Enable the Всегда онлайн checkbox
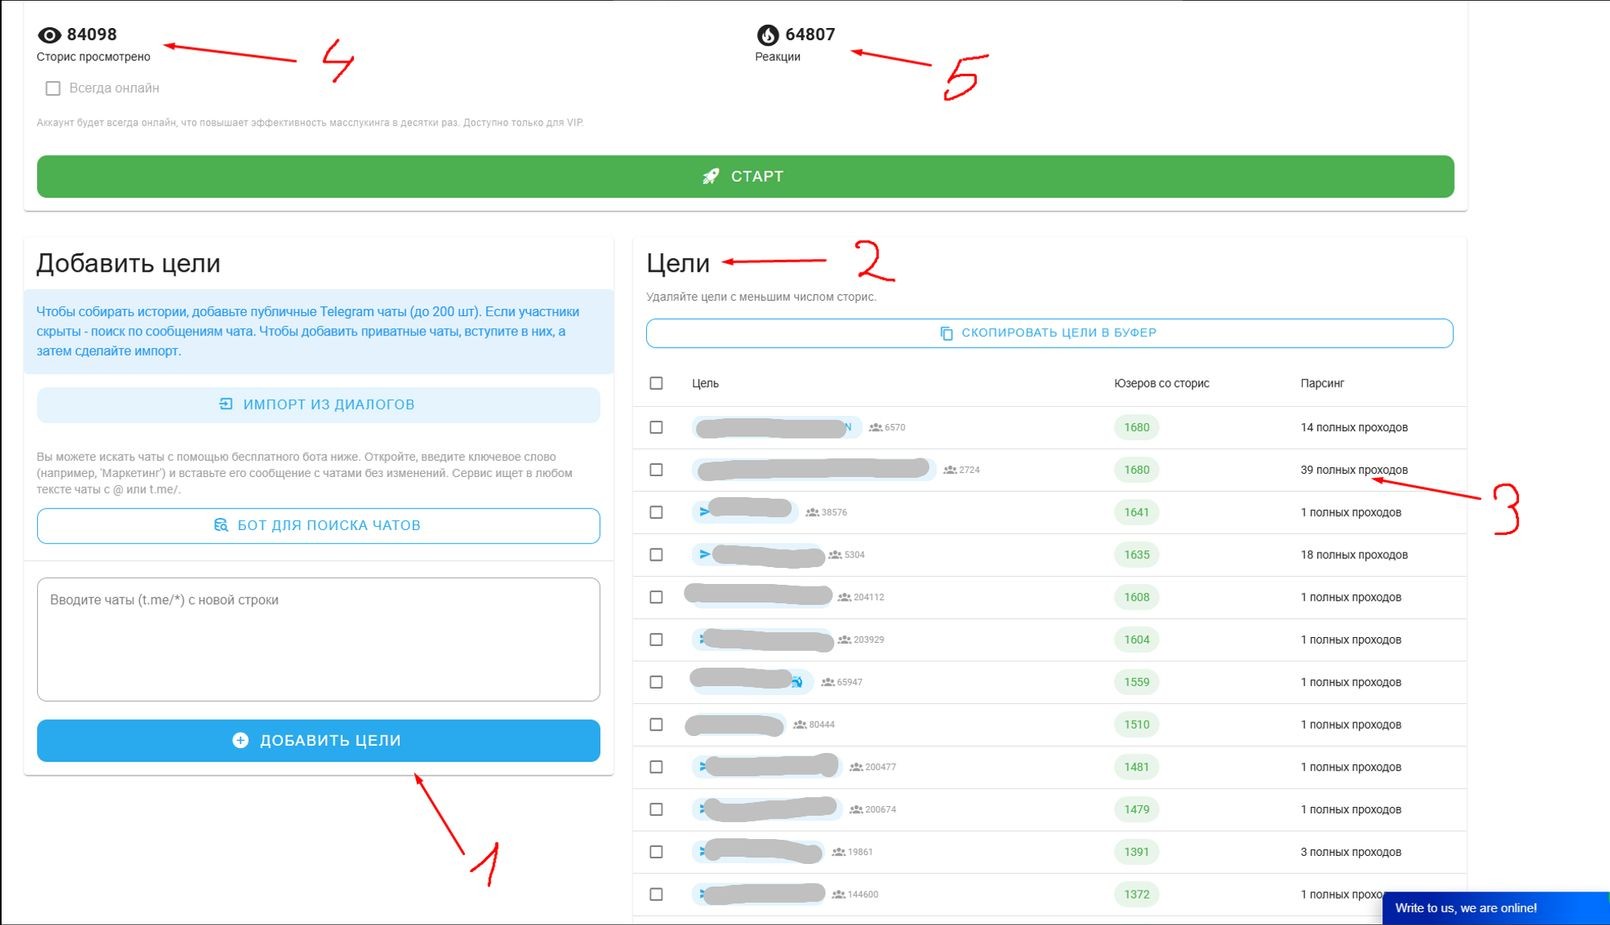This screenshot has height=925, width=1610. (x=53, y=89)
